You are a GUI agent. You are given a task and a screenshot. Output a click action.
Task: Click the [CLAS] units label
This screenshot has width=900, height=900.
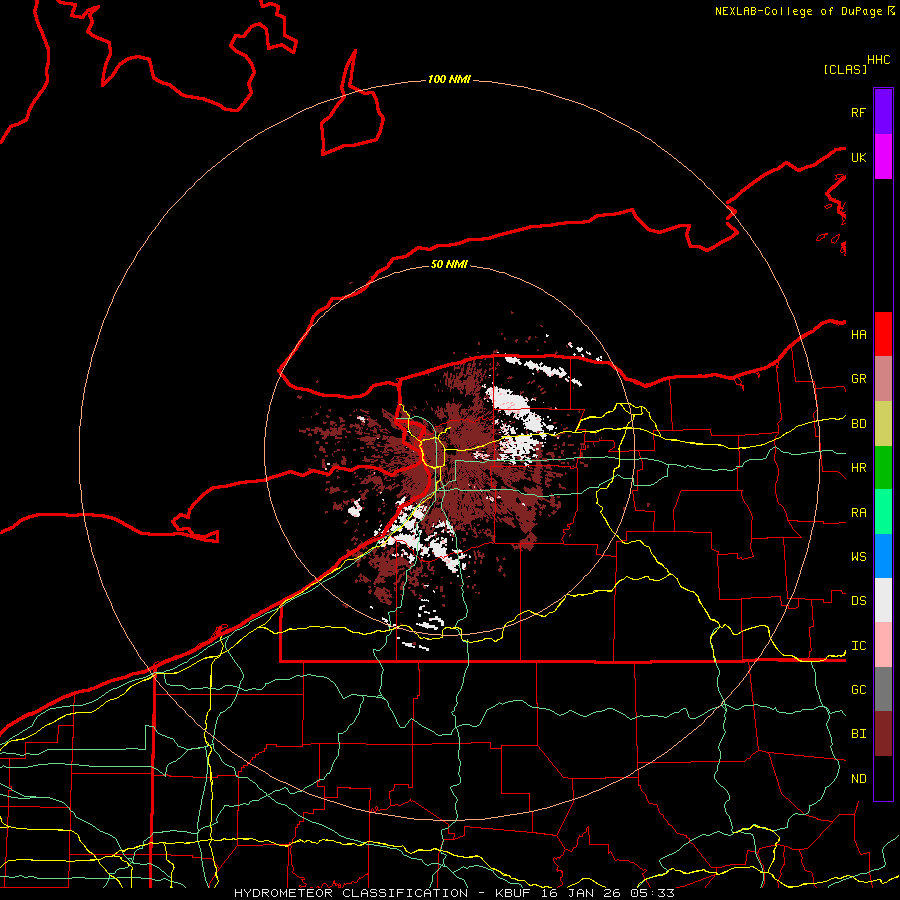pyautogui.click(x=845, y=69)
